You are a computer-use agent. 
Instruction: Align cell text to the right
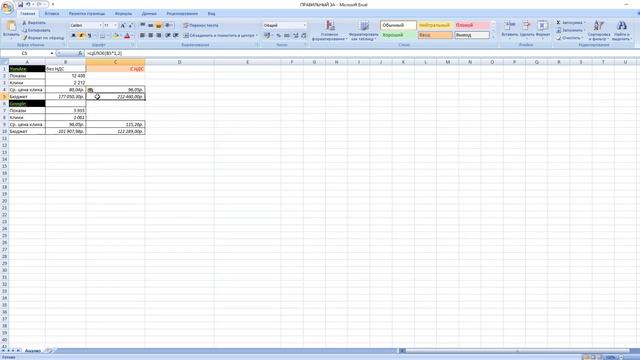tap(159, 36)
